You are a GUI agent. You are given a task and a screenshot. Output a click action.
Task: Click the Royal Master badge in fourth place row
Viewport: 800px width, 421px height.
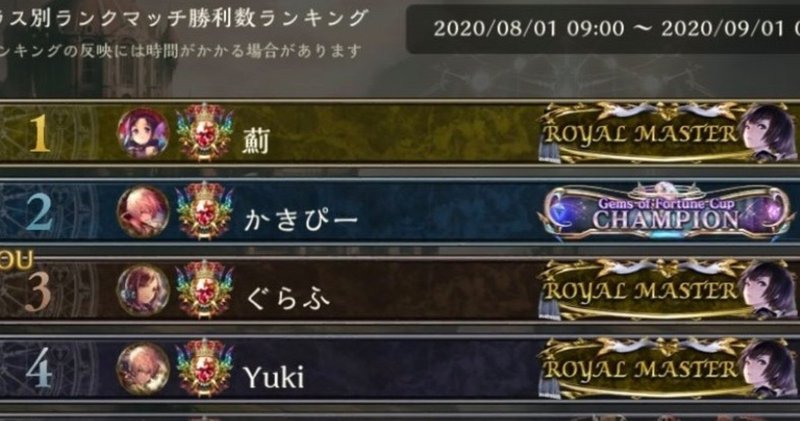pos(667,368)
